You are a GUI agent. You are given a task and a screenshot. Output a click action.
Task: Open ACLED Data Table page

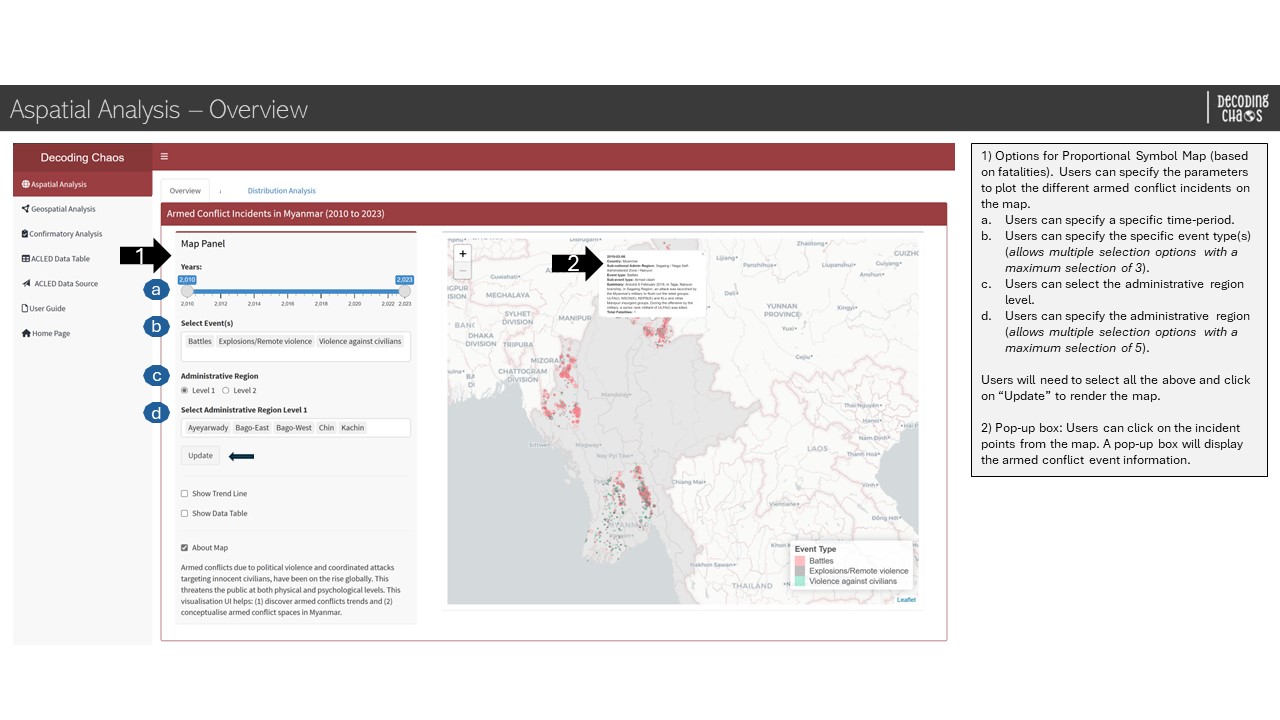coord(59,259)
